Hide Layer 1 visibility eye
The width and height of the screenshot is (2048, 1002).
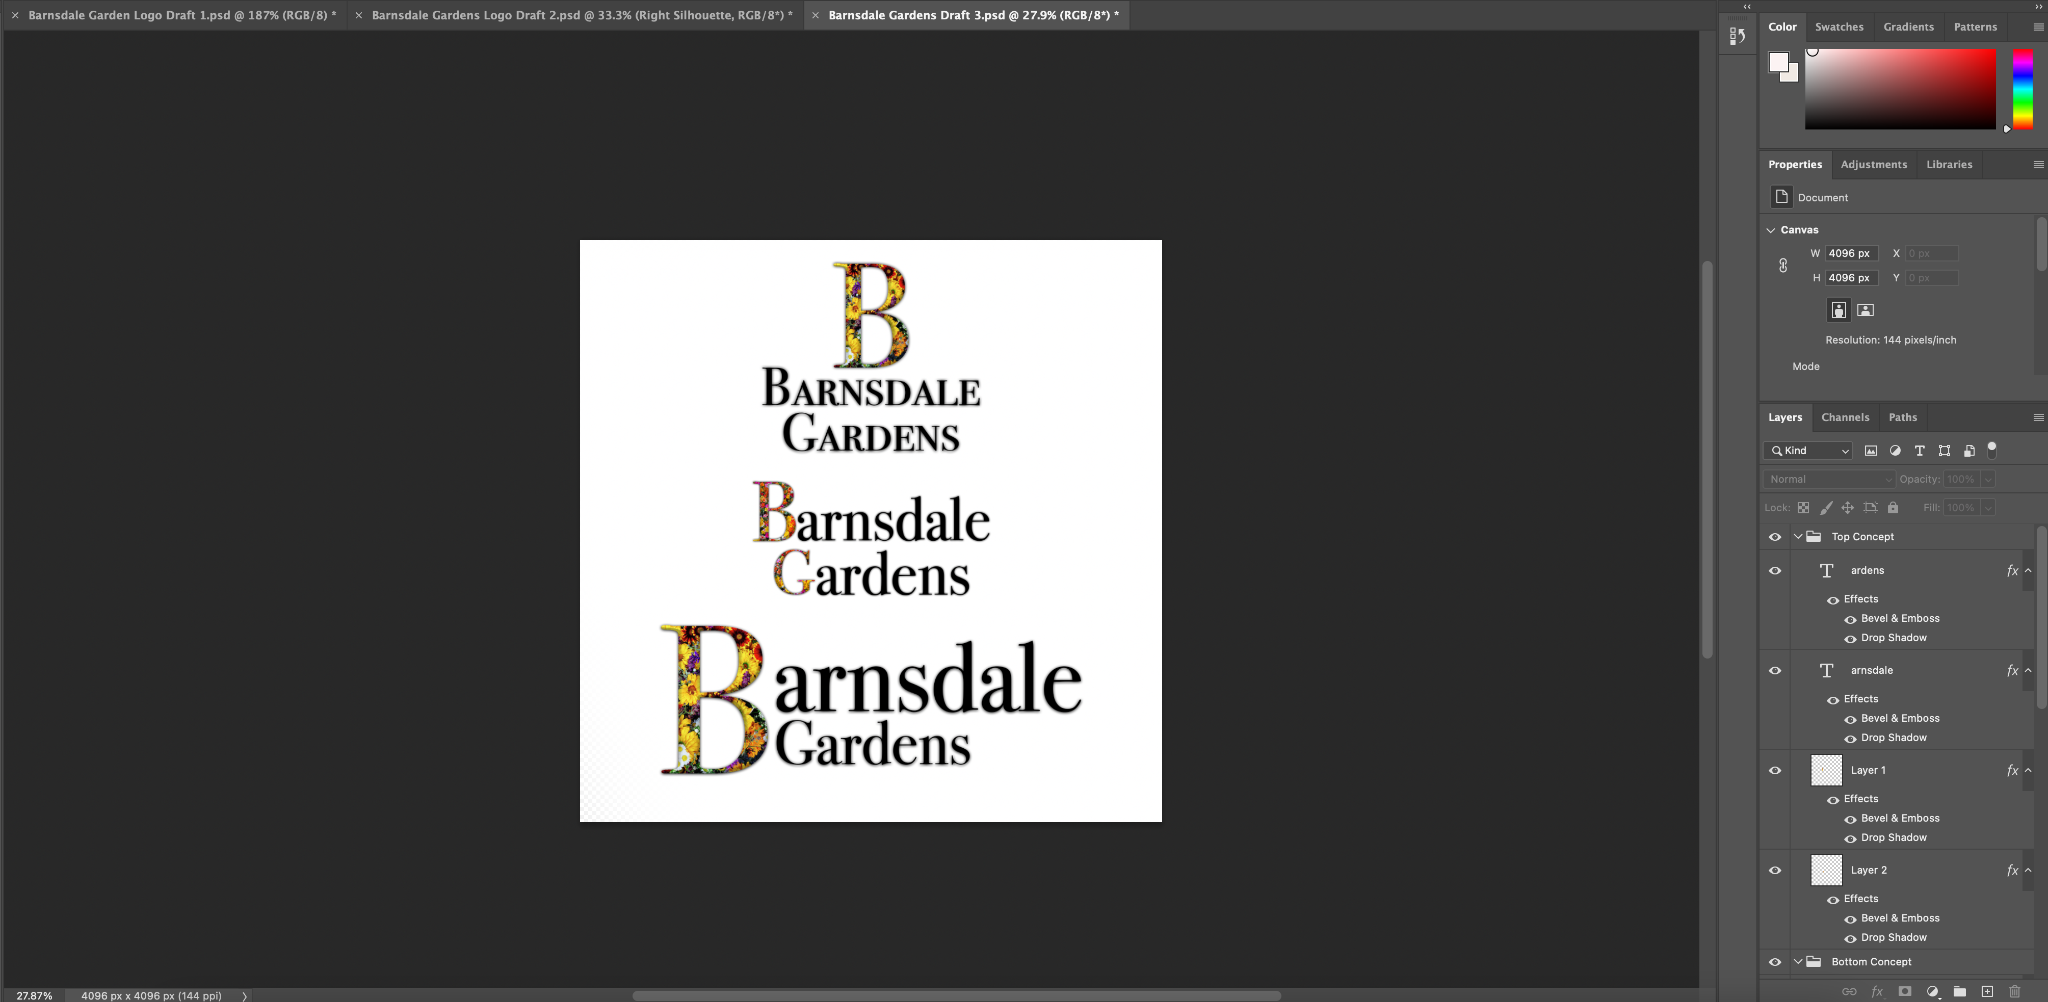tap(1775, 771)
